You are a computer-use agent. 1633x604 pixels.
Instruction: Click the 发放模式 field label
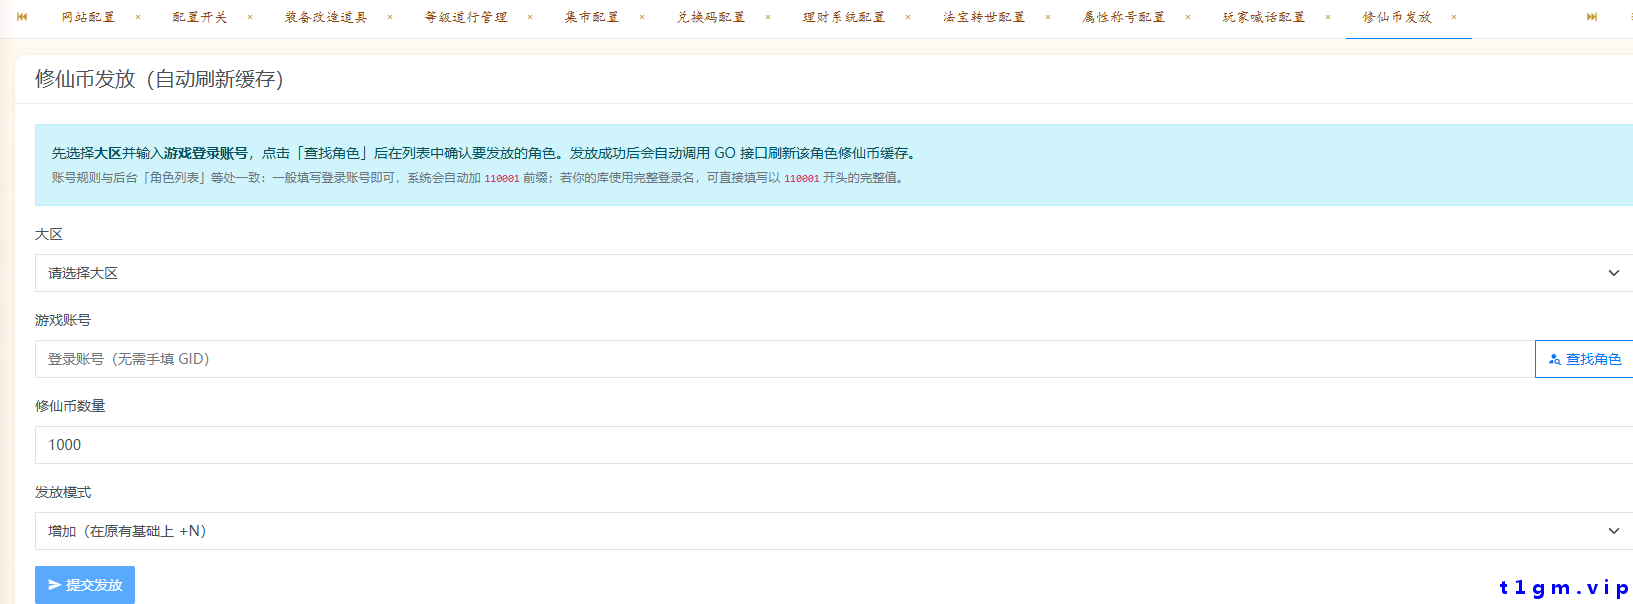point(63,492)
